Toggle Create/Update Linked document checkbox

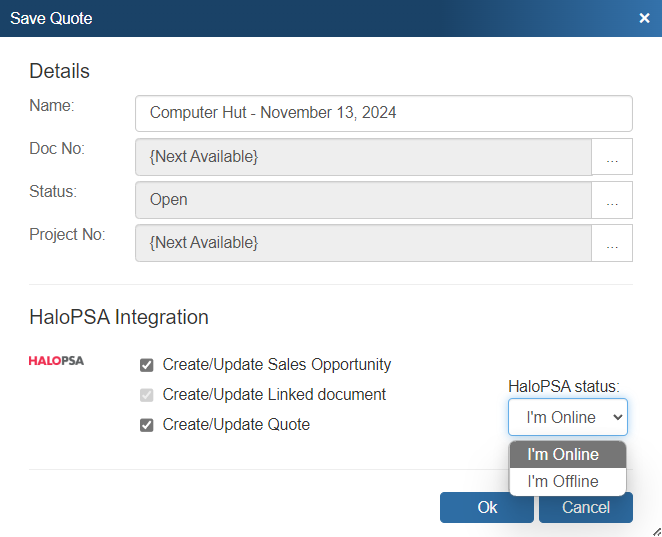point(147,395)
